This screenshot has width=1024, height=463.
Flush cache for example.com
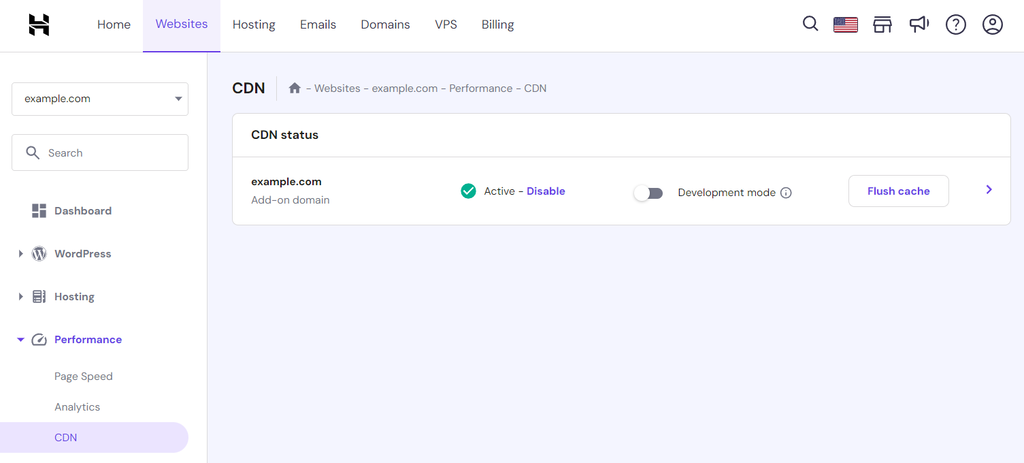898,191
